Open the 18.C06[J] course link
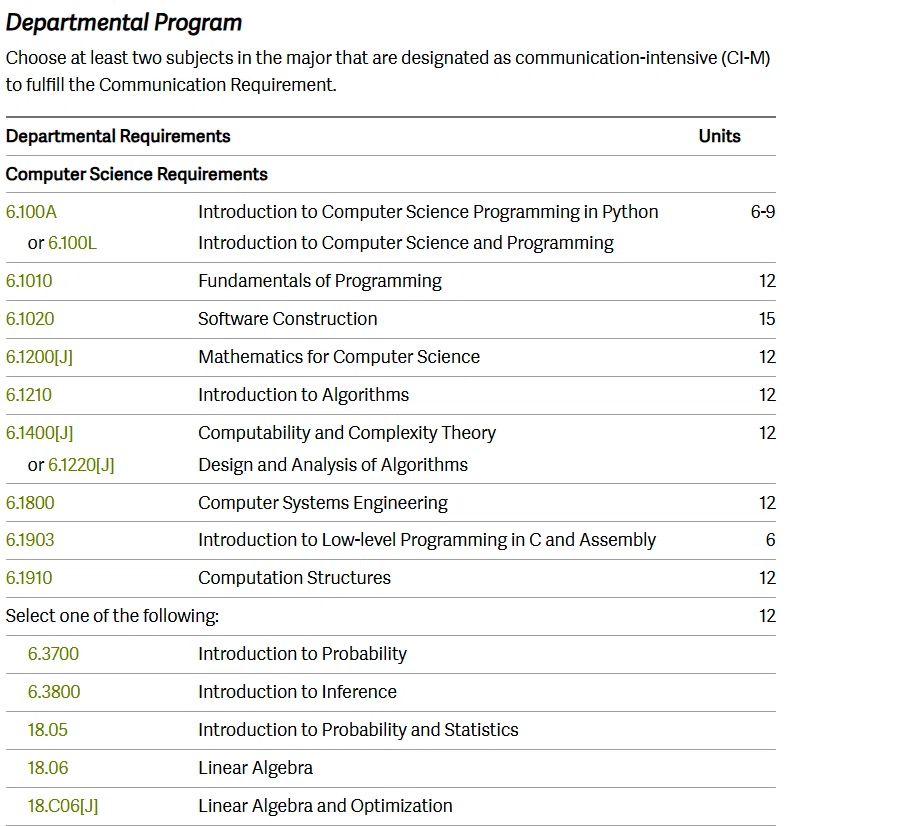The width and height of the screenshot is (900, 826). 63,806
